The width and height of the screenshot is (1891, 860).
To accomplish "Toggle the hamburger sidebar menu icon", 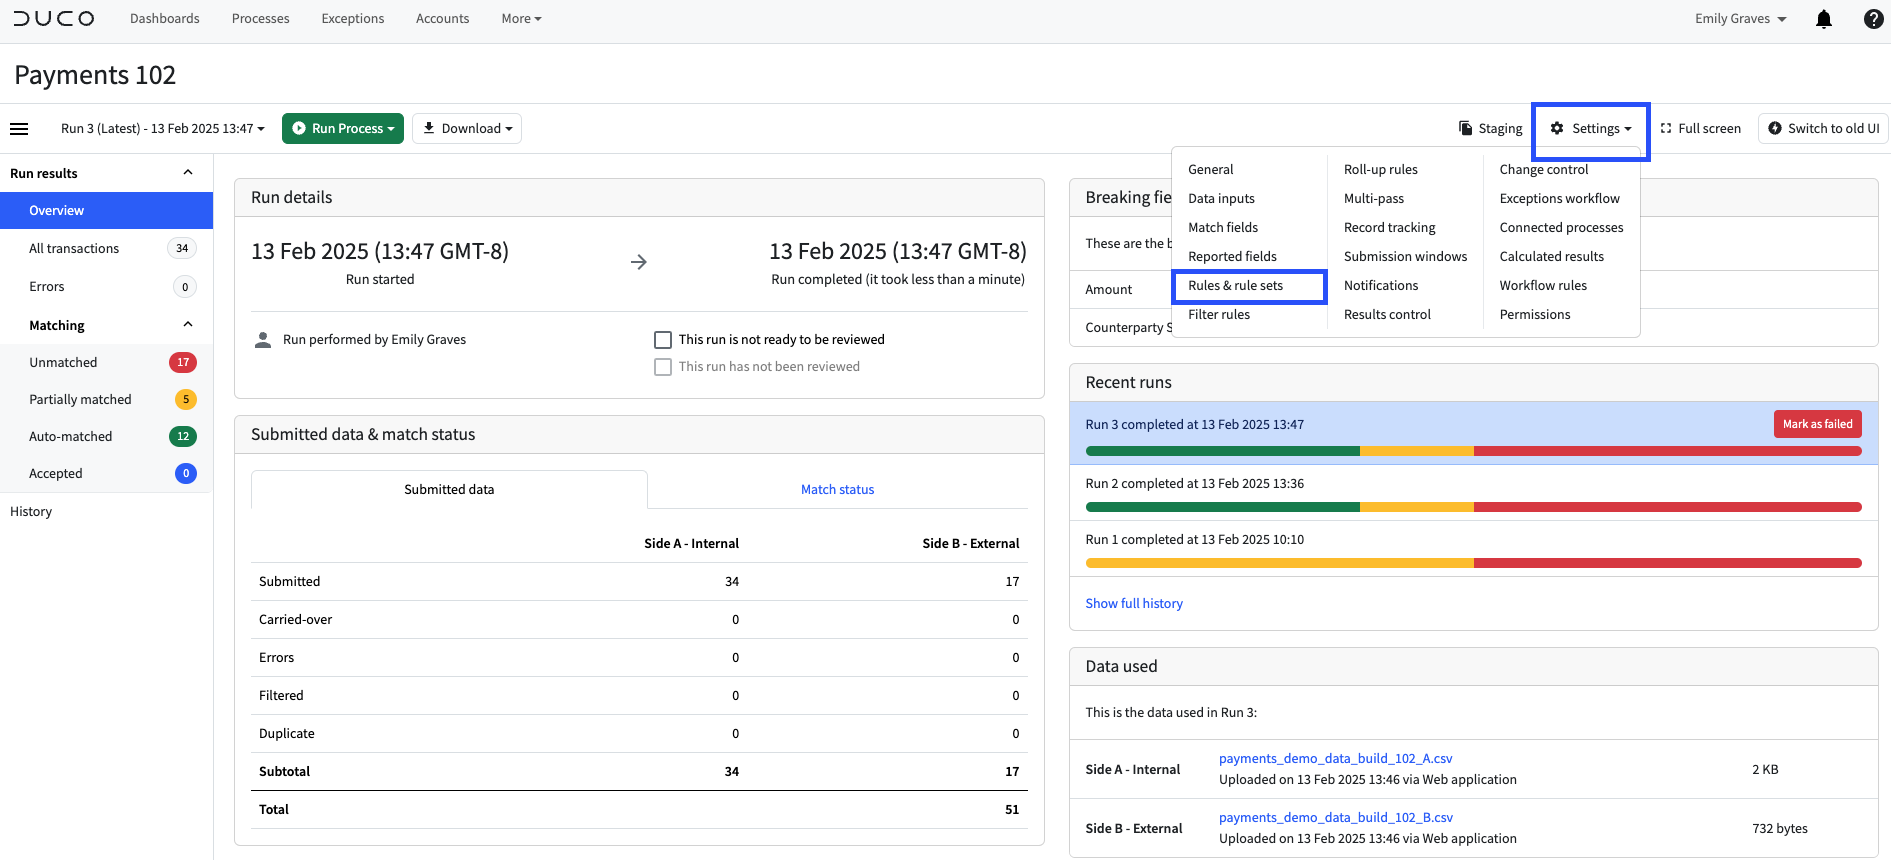I will coord(19,128).
